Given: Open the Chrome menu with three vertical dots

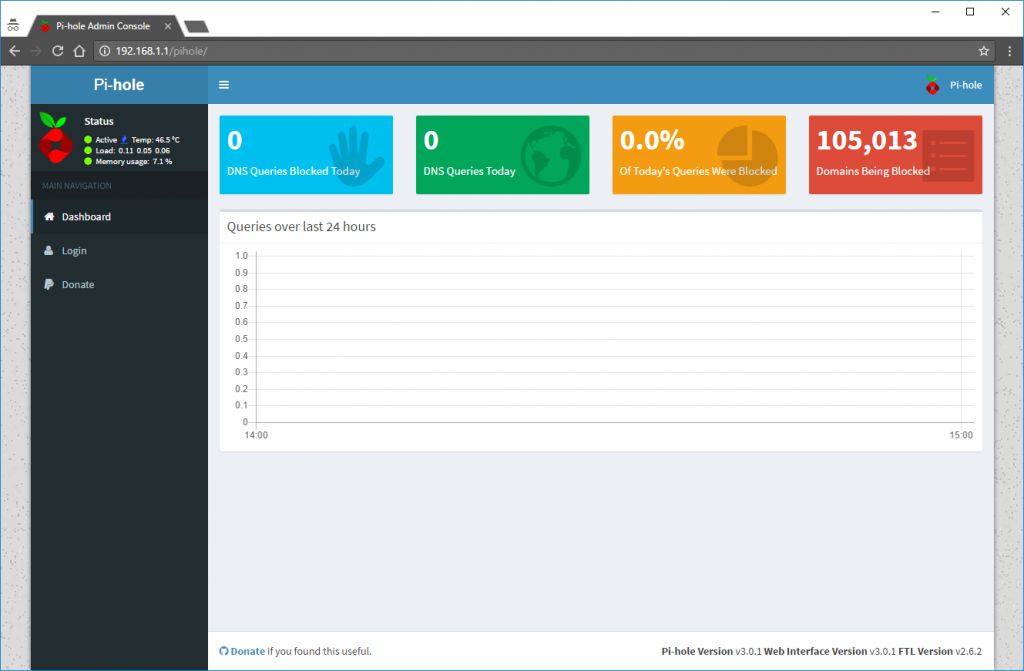Looking at the screenshot, I should tap(1009, 50).
